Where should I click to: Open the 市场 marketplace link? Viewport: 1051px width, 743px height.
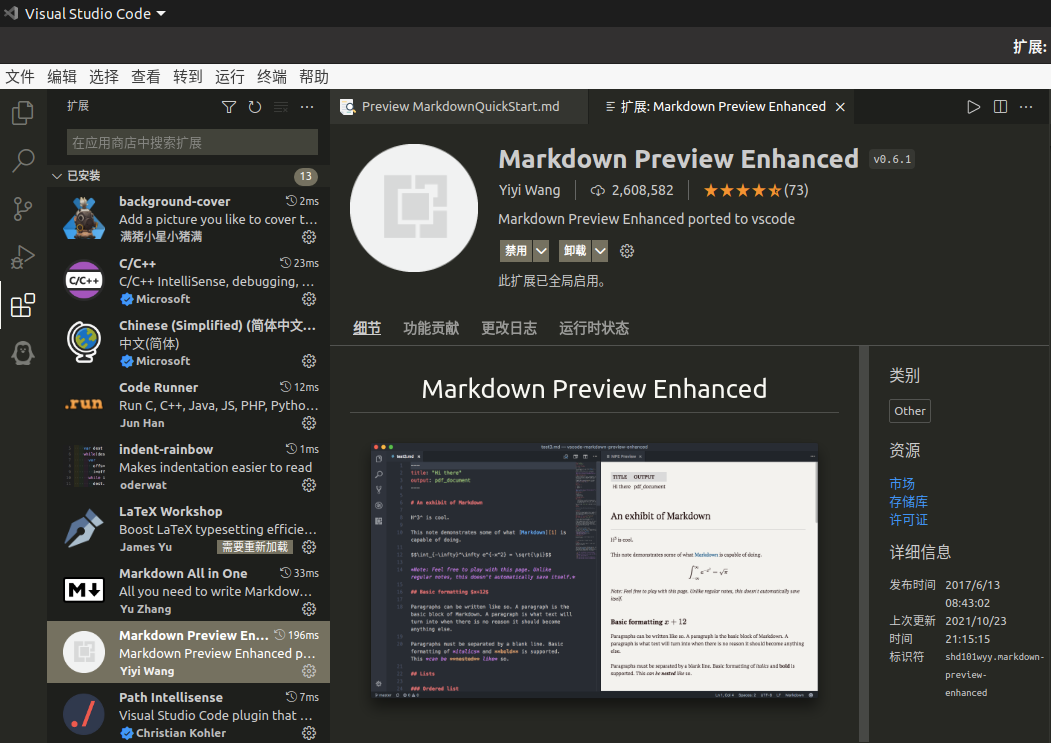pos(902,483)
